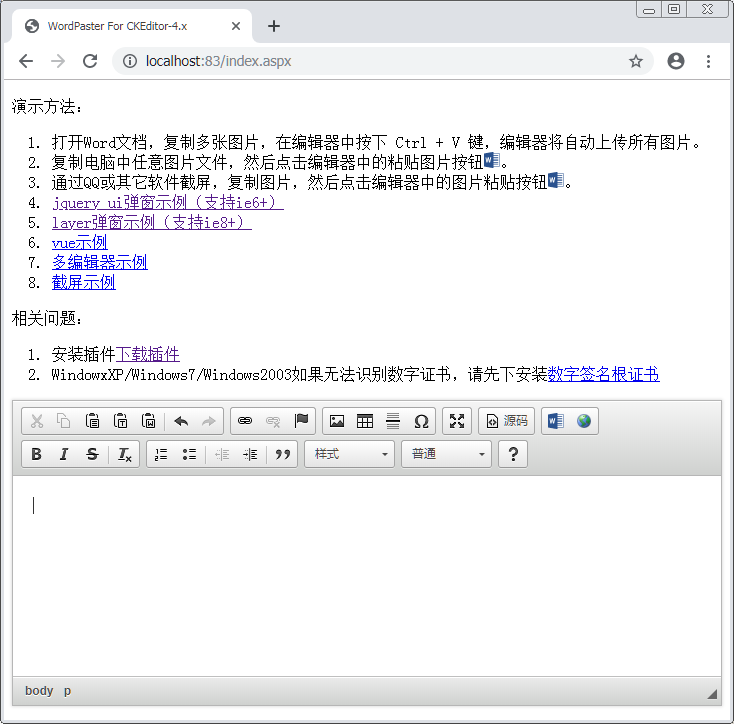Insert a table with Table icon
Image resolution: width=734 pixels, height=724 pixels.
365,421
